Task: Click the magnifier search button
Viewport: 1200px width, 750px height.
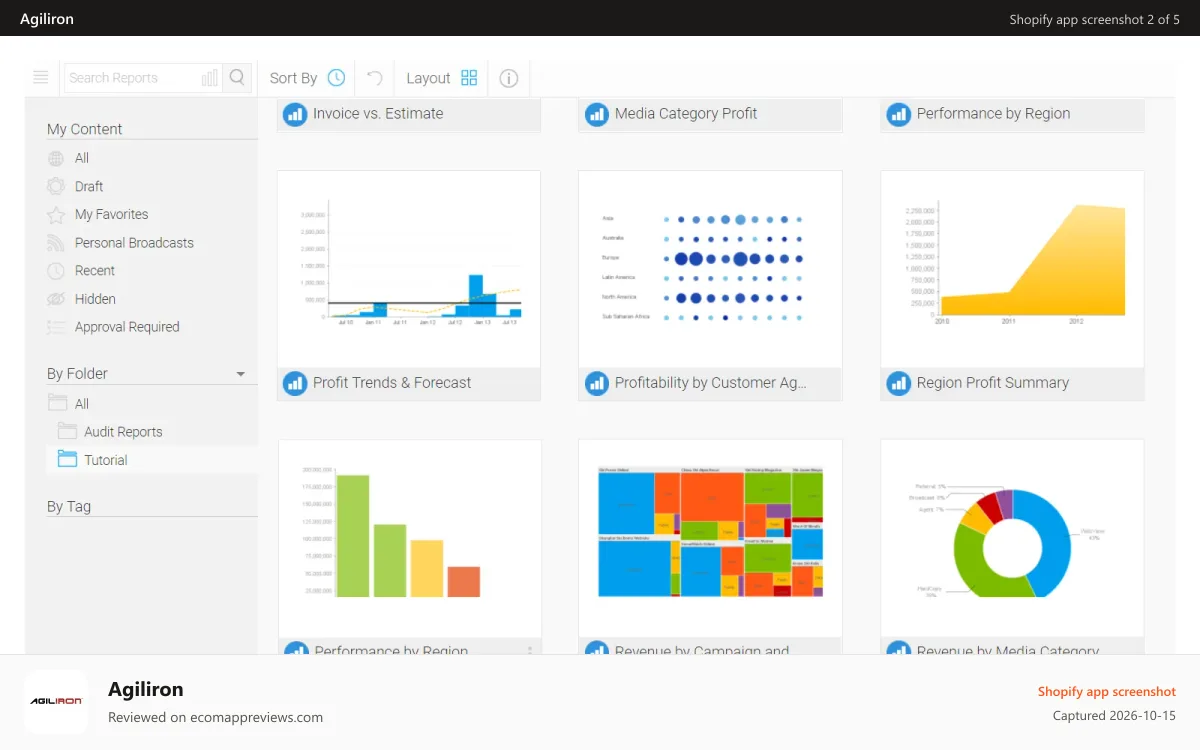Action: (x=237, y=77)
